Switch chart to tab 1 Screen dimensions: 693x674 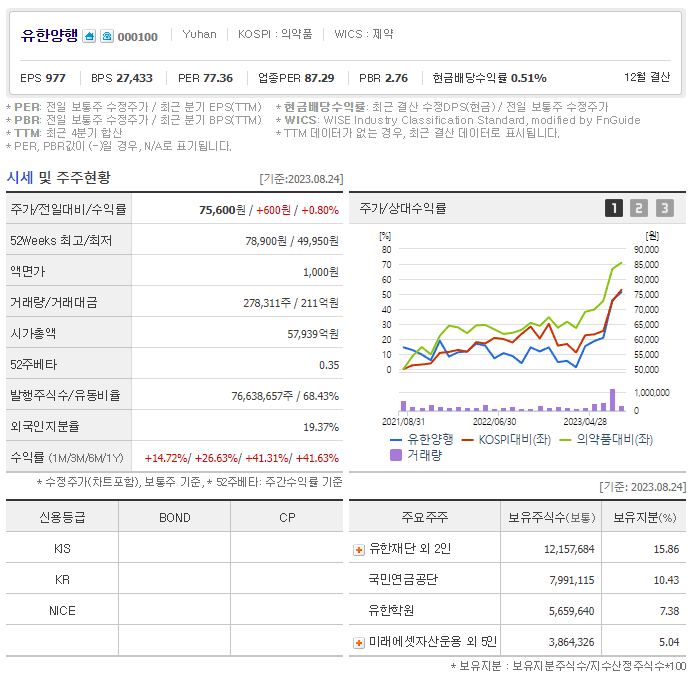pyautogui.click(x=614, y=208)
